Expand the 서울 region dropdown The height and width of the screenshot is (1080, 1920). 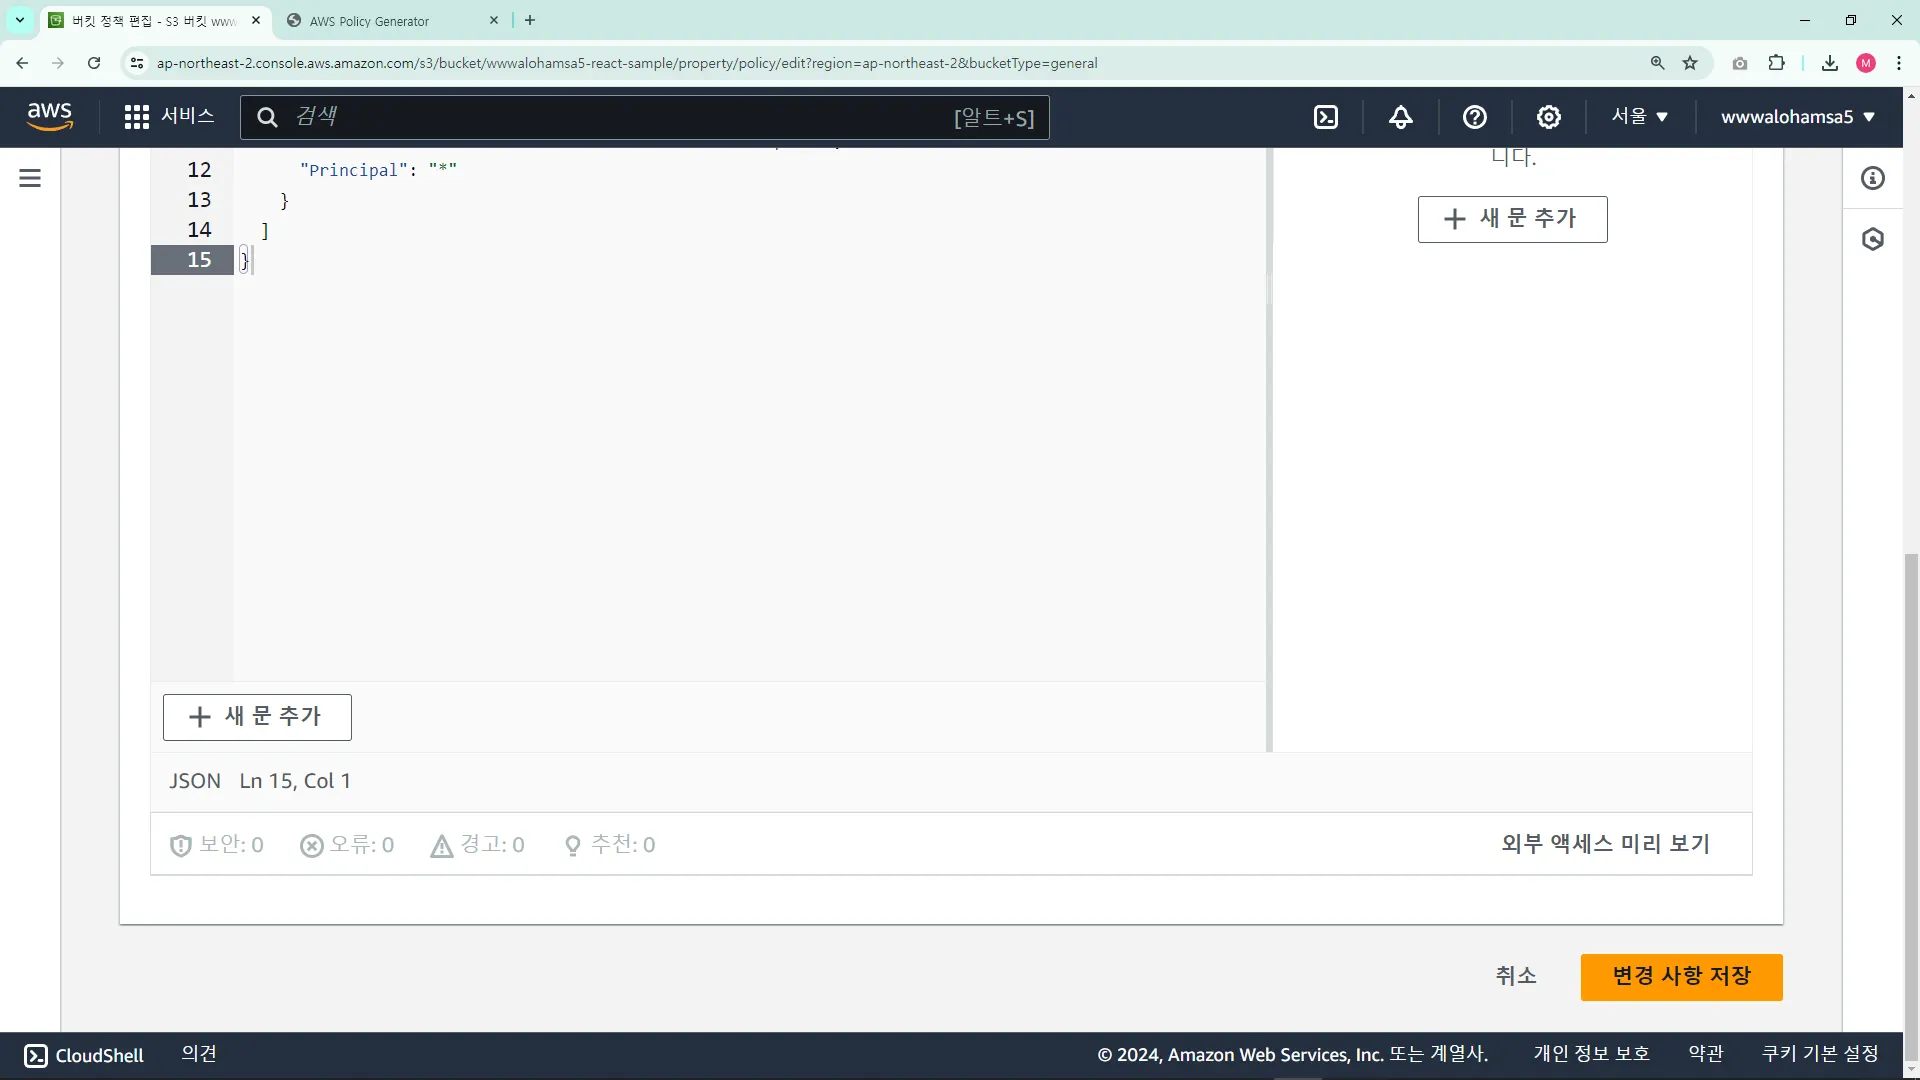(1639, 117)
